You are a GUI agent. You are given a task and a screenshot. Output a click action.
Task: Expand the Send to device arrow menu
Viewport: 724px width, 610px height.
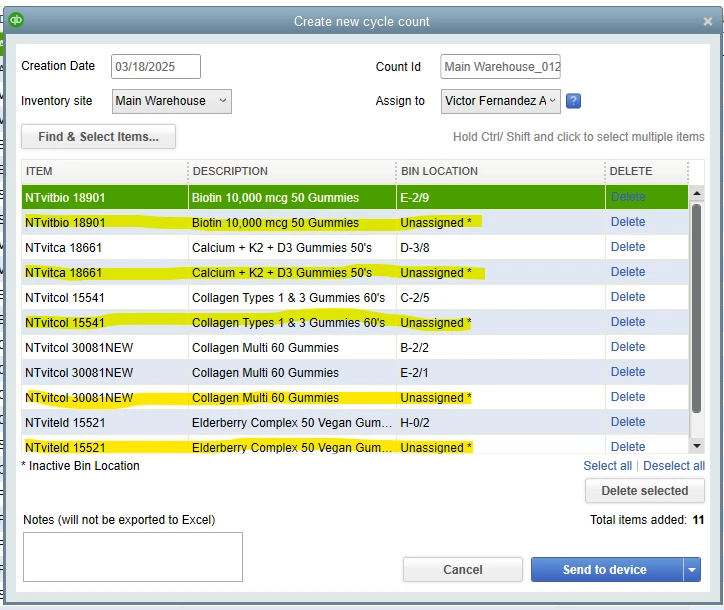(x=692, y=569)
